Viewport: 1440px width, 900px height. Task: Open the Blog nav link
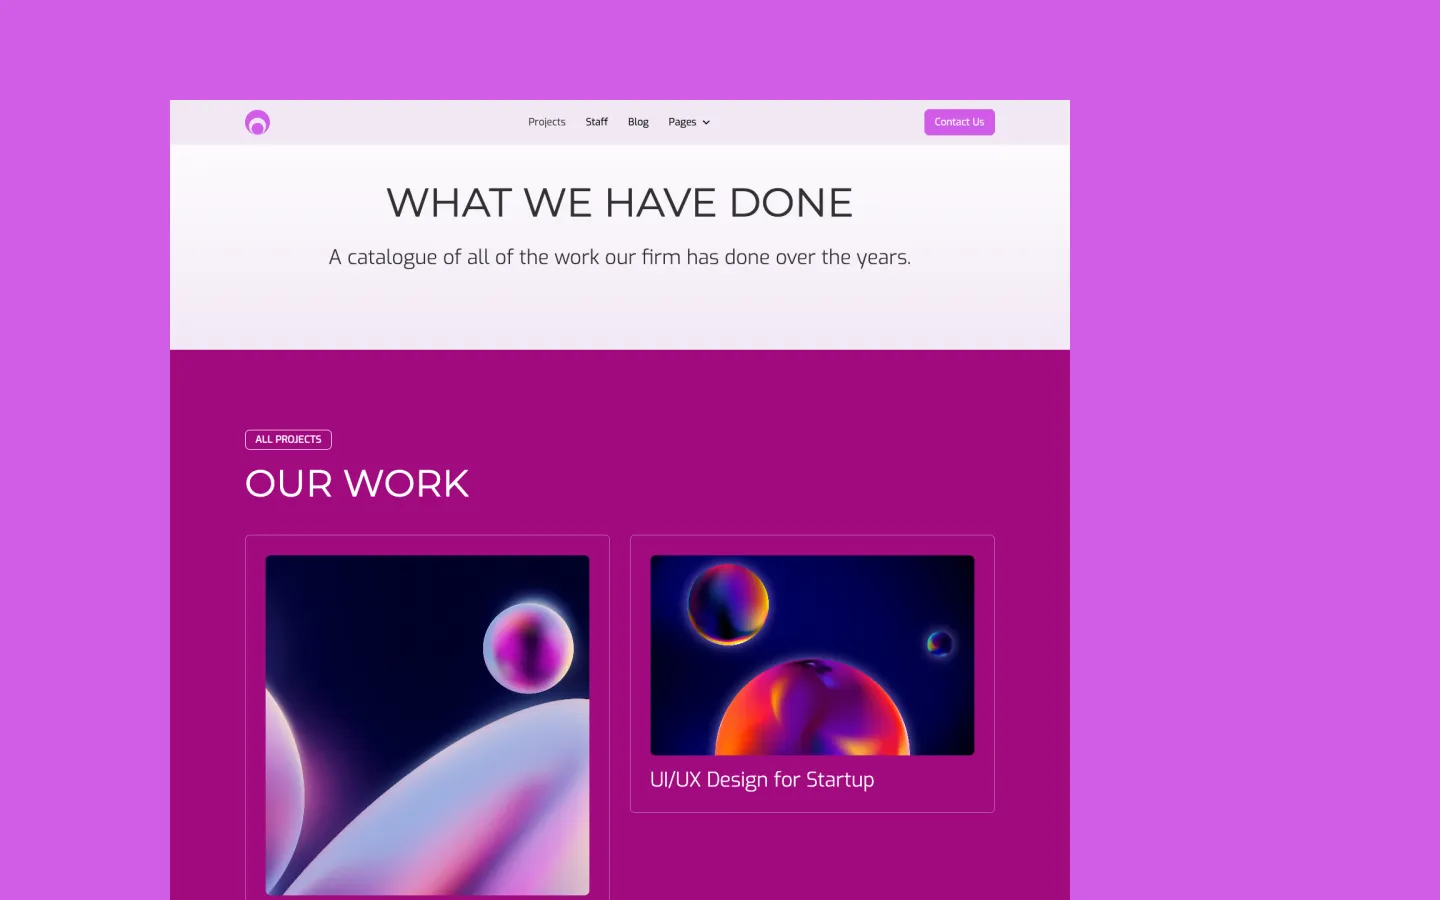coord(638,122)
